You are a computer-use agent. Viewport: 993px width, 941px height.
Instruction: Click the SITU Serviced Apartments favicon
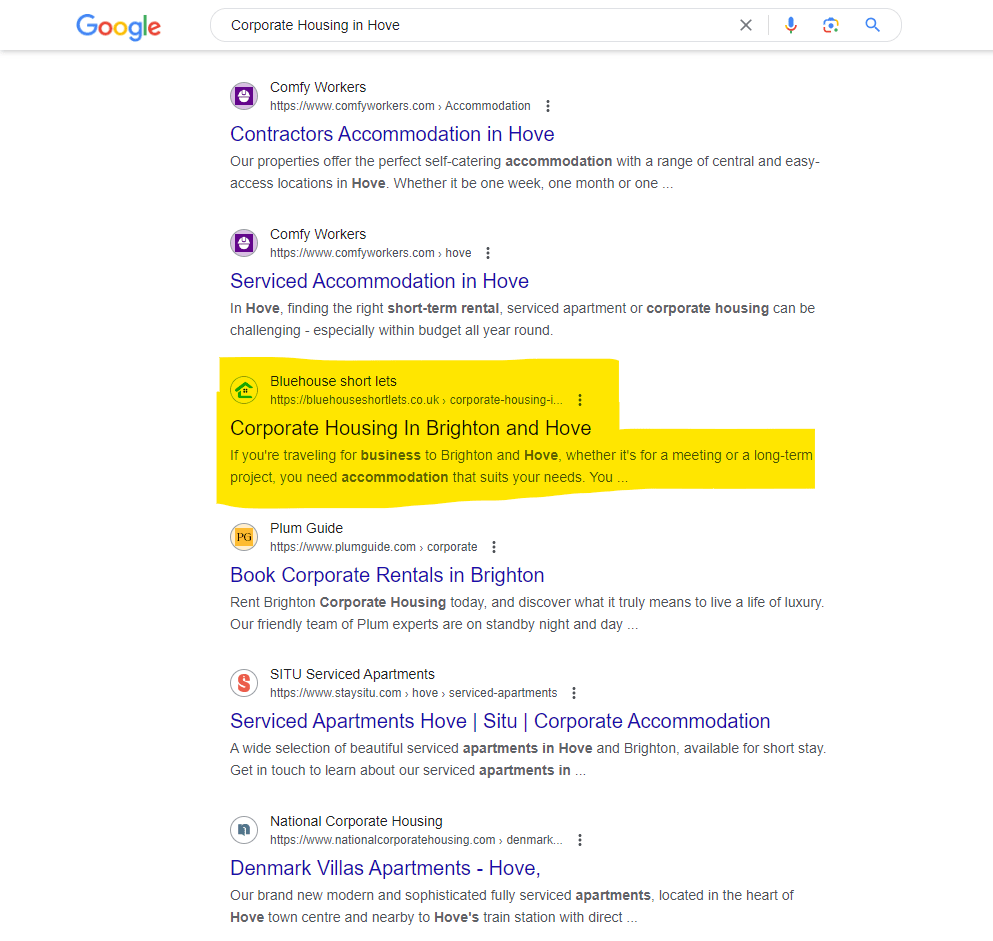tap(244, 683)
